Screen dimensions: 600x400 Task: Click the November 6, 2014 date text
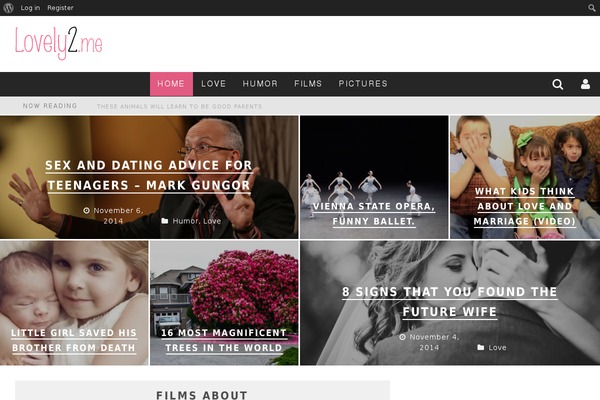(118, 216)
